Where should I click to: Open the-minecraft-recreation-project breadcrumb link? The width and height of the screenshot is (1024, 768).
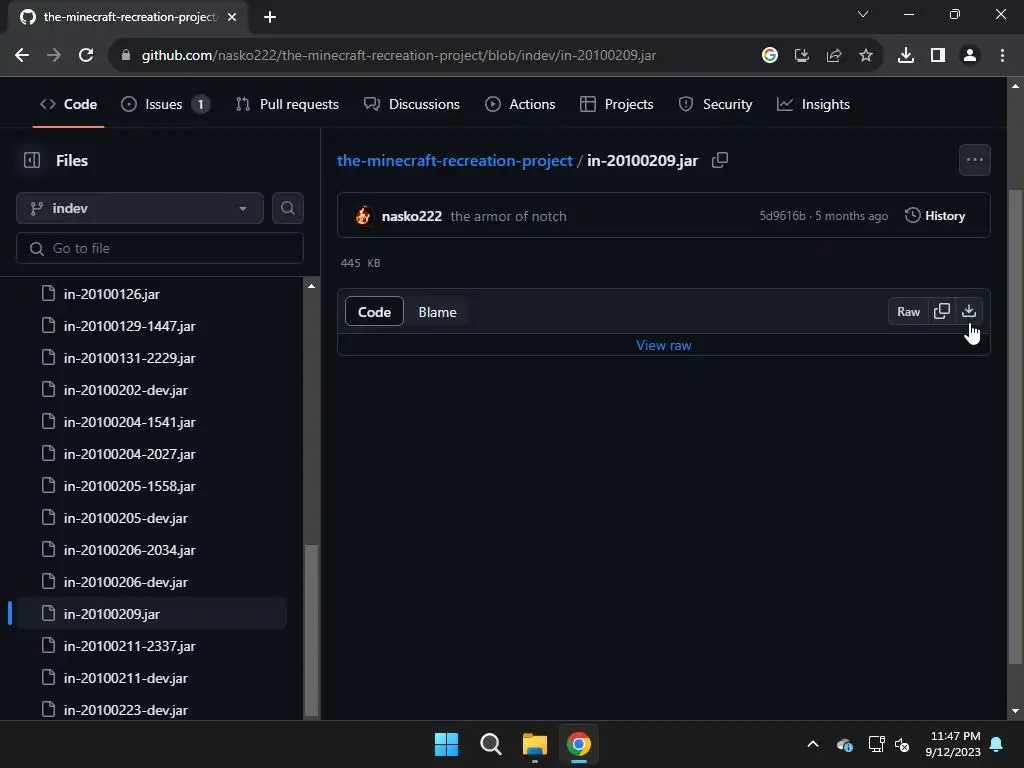pyautogui.click(x=455, y=161)
